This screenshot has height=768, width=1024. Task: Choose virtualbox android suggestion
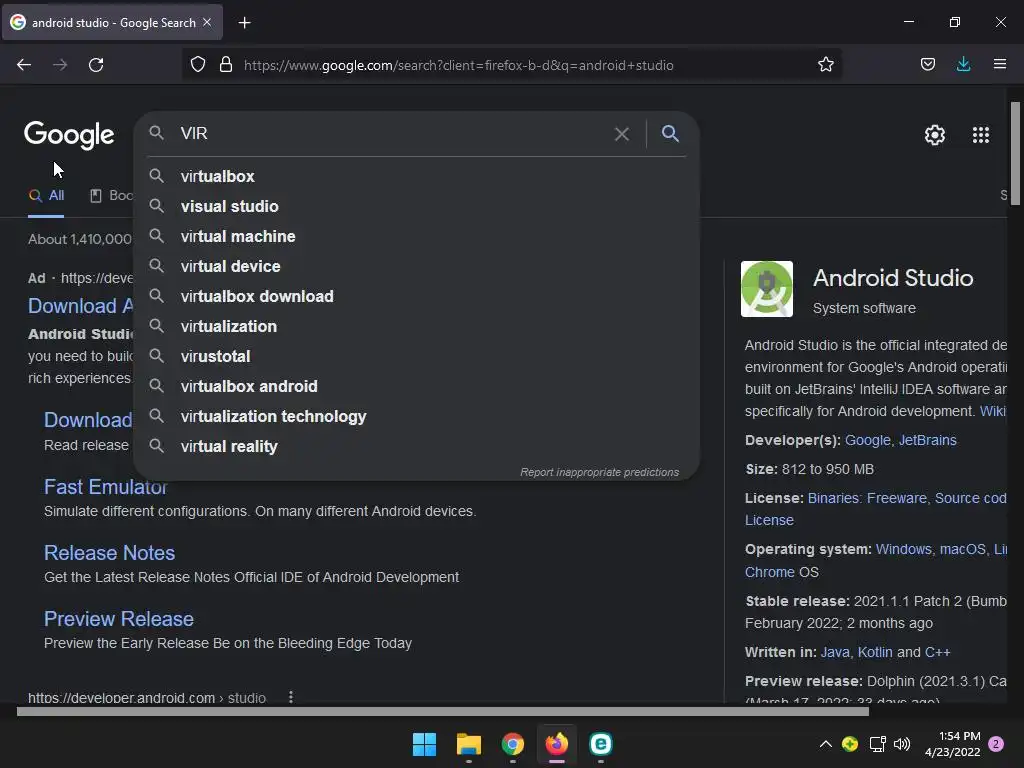click(416, 387)
